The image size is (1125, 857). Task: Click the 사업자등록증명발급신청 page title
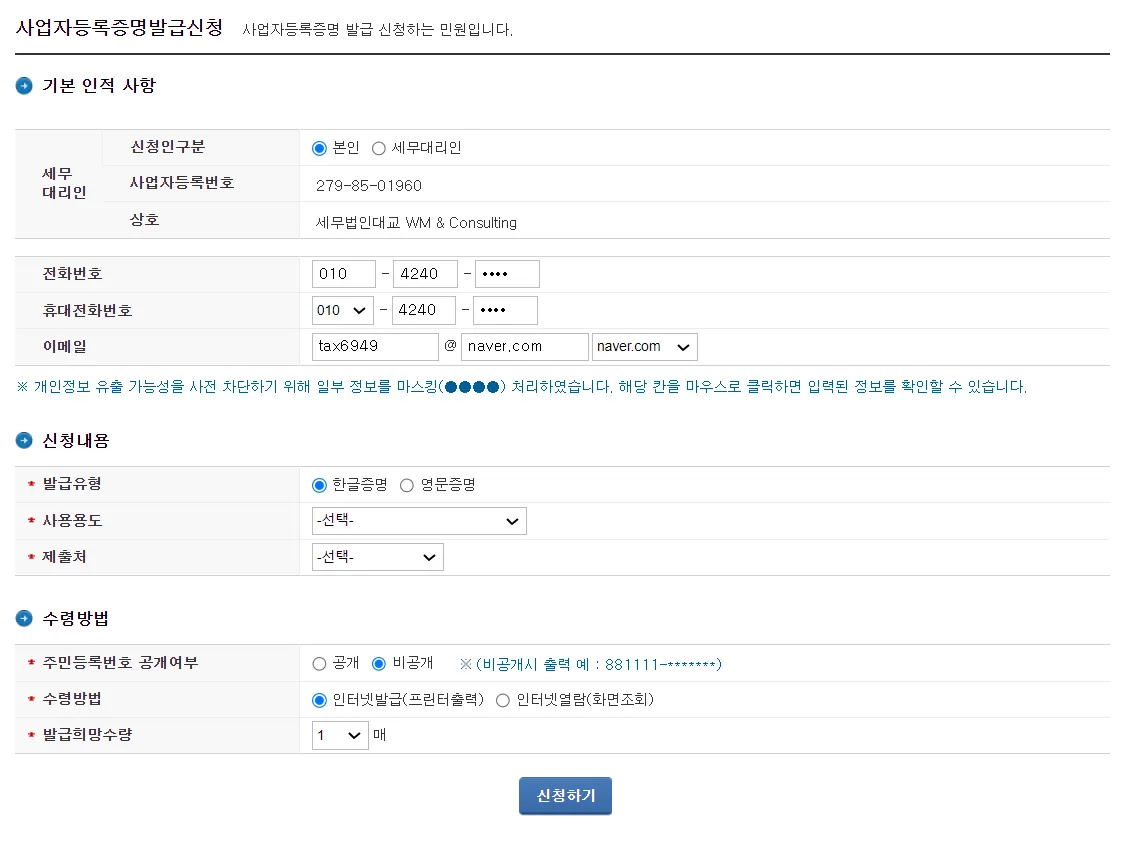click(119, 27)
